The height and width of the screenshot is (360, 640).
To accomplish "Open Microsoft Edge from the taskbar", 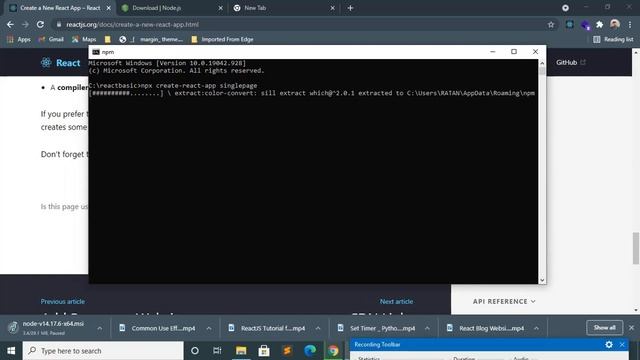I will (310, 351).
